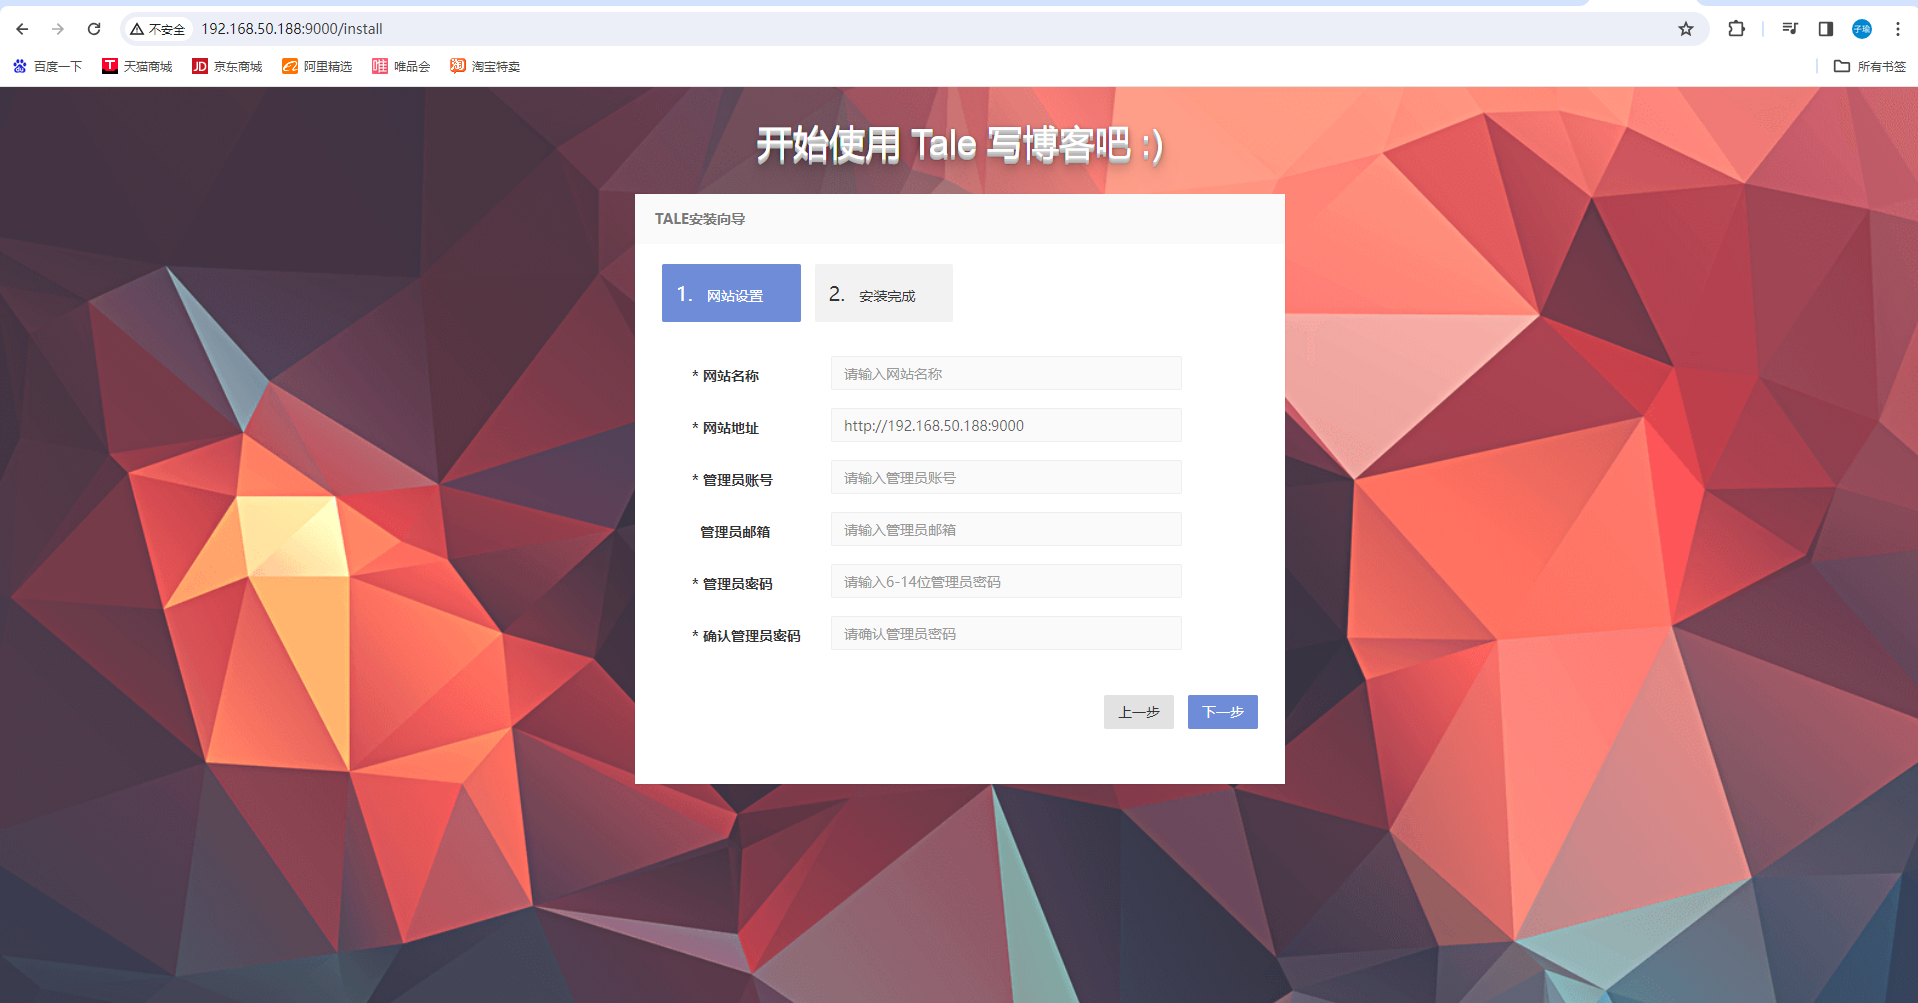The image size is (1918, 1003).
Task: Focus the 管理员密码 input field
Action: (x=1006, y=581)
